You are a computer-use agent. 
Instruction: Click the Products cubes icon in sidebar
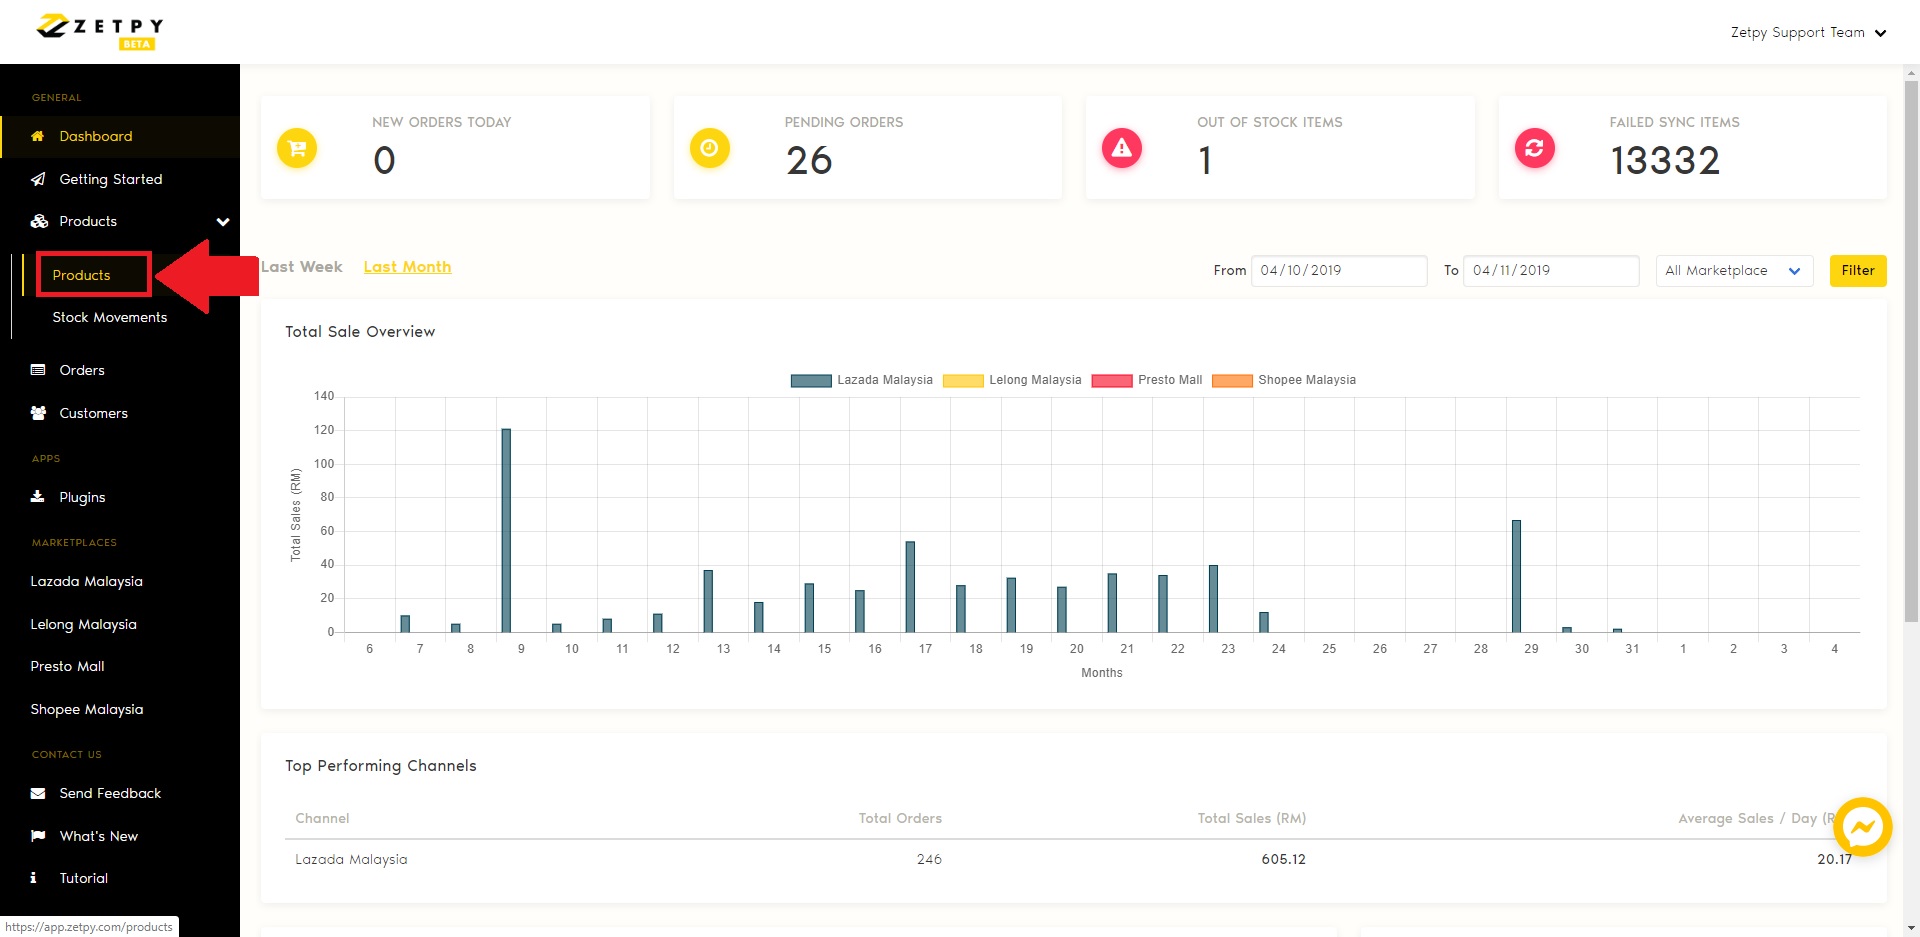[39, 221]
